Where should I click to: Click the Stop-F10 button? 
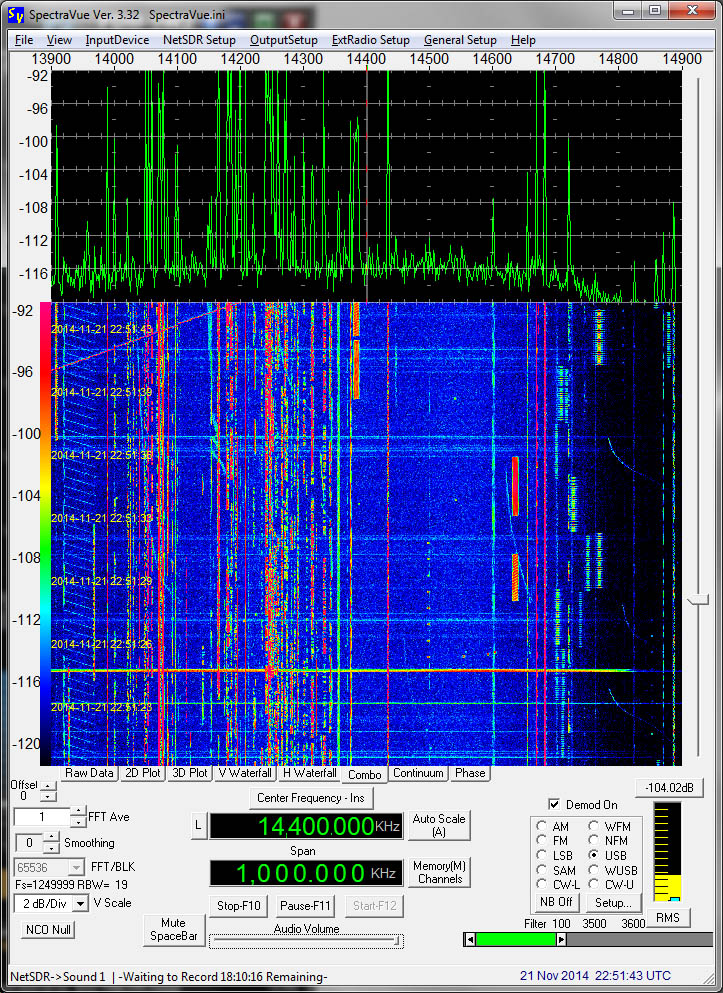(x=239, y=906)
